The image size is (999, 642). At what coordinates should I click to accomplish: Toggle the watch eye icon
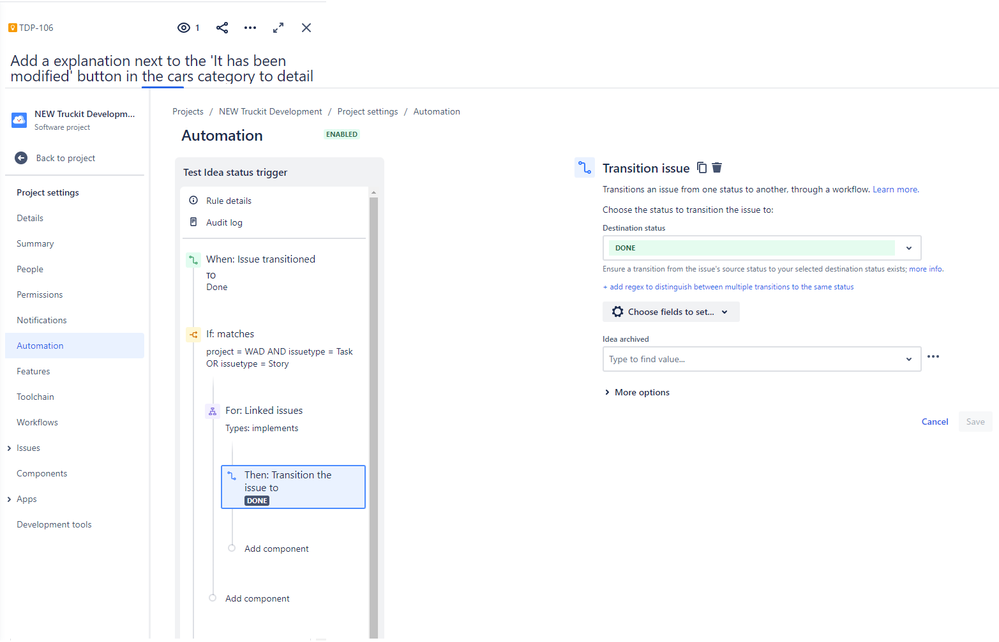tap(183, 28)
